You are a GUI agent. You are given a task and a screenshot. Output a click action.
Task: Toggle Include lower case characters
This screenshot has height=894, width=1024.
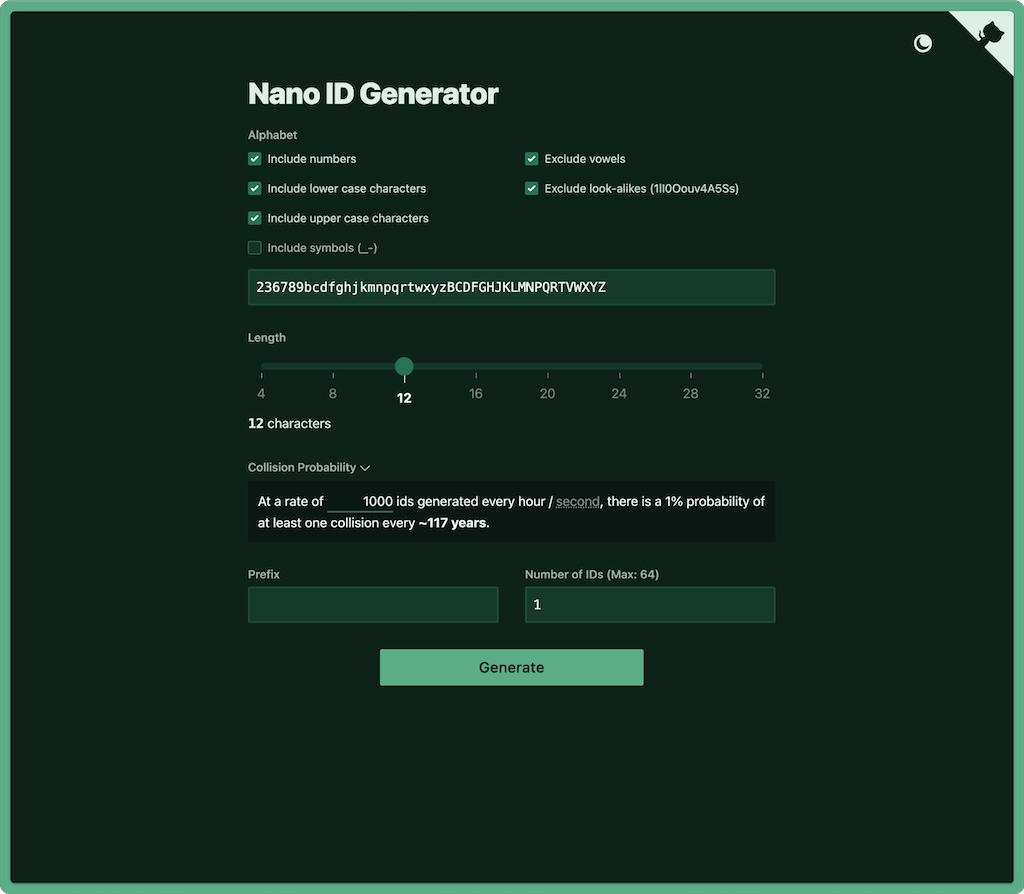point(254,188)
